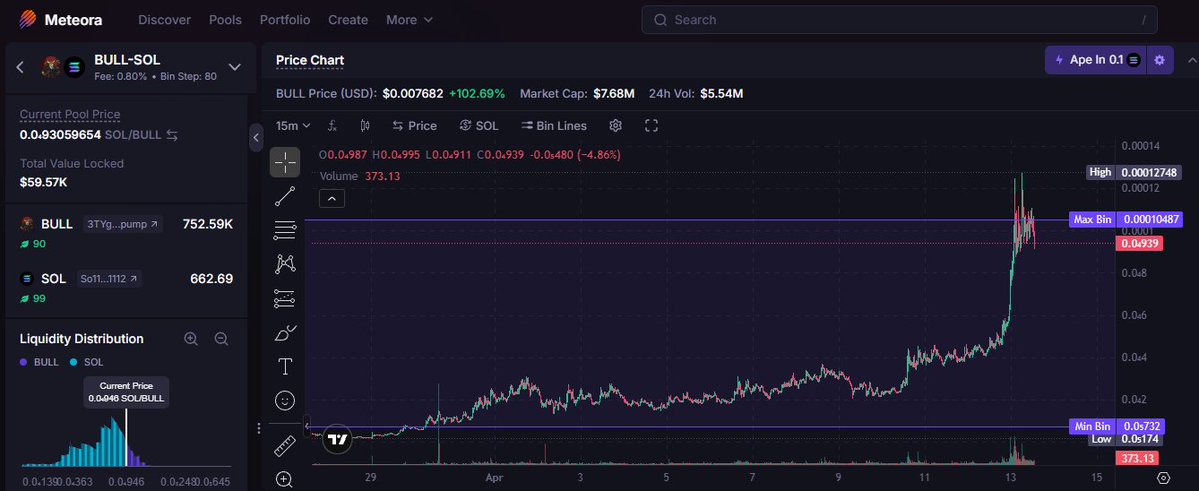Grab the panel resize handle dots
Screen dimensions: 1199x491
coord(259,428)
